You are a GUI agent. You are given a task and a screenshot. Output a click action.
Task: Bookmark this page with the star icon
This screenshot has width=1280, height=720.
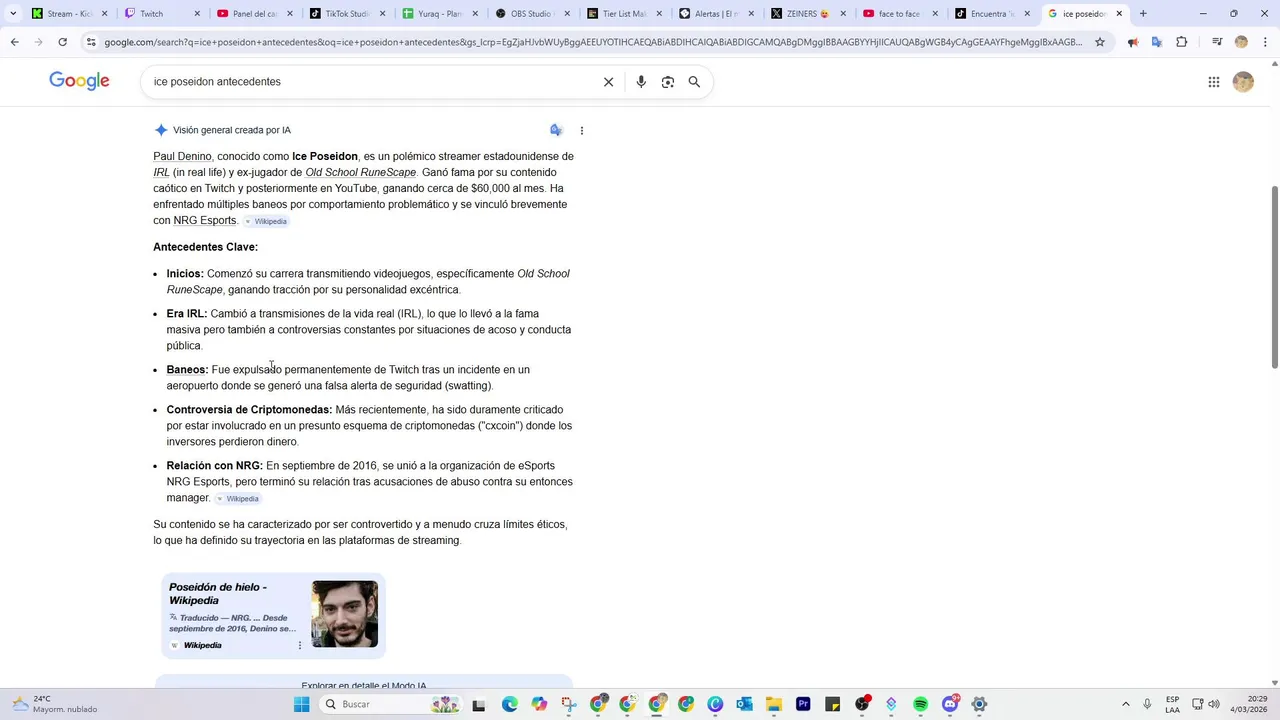coord(1100,42)
